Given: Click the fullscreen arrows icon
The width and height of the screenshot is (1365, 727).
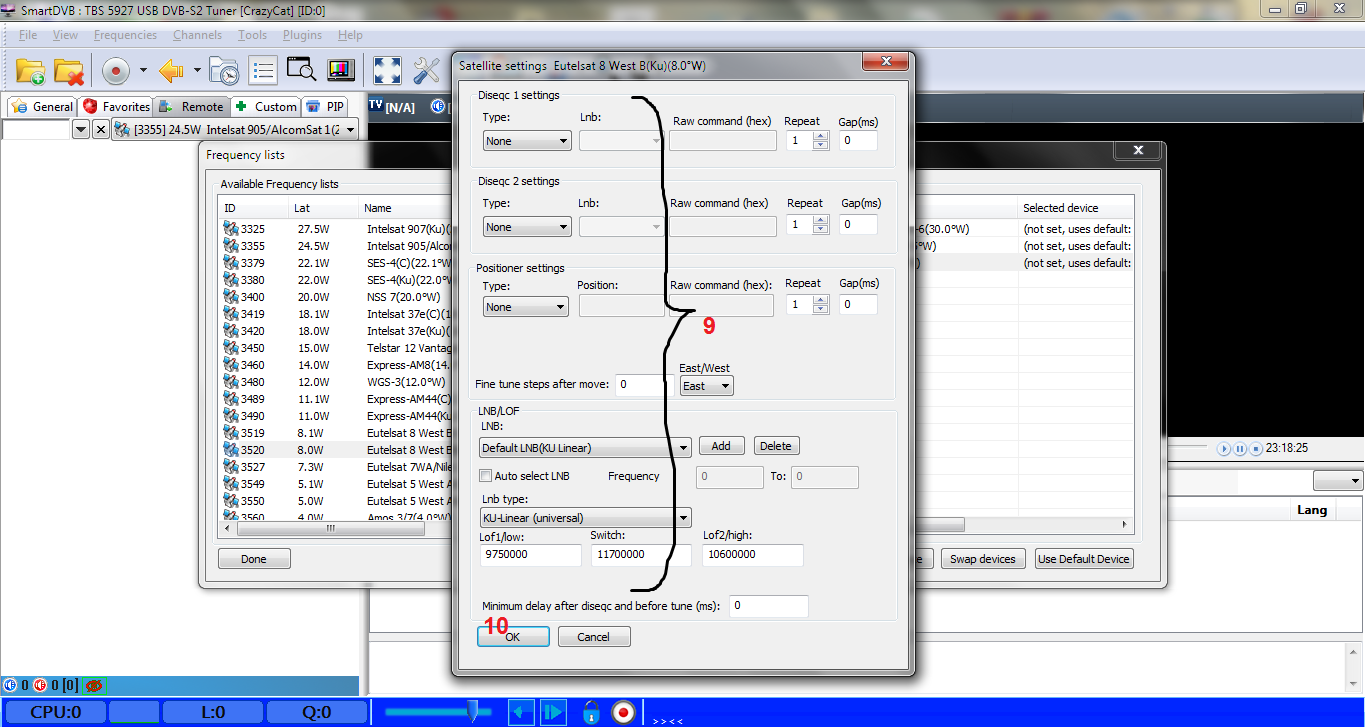Looking at the screenshot, I should [x=387, y=71].
